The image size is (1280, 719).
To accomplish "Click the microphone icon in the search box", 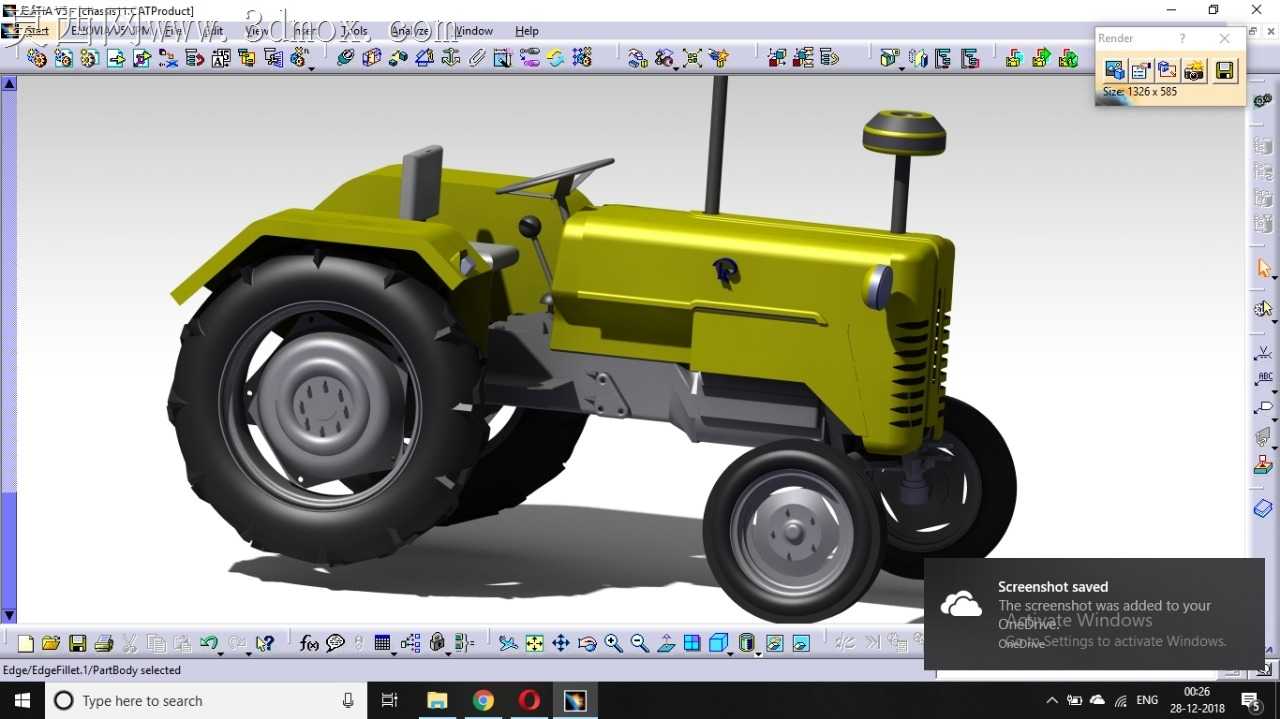I will (x=348, y=700).
